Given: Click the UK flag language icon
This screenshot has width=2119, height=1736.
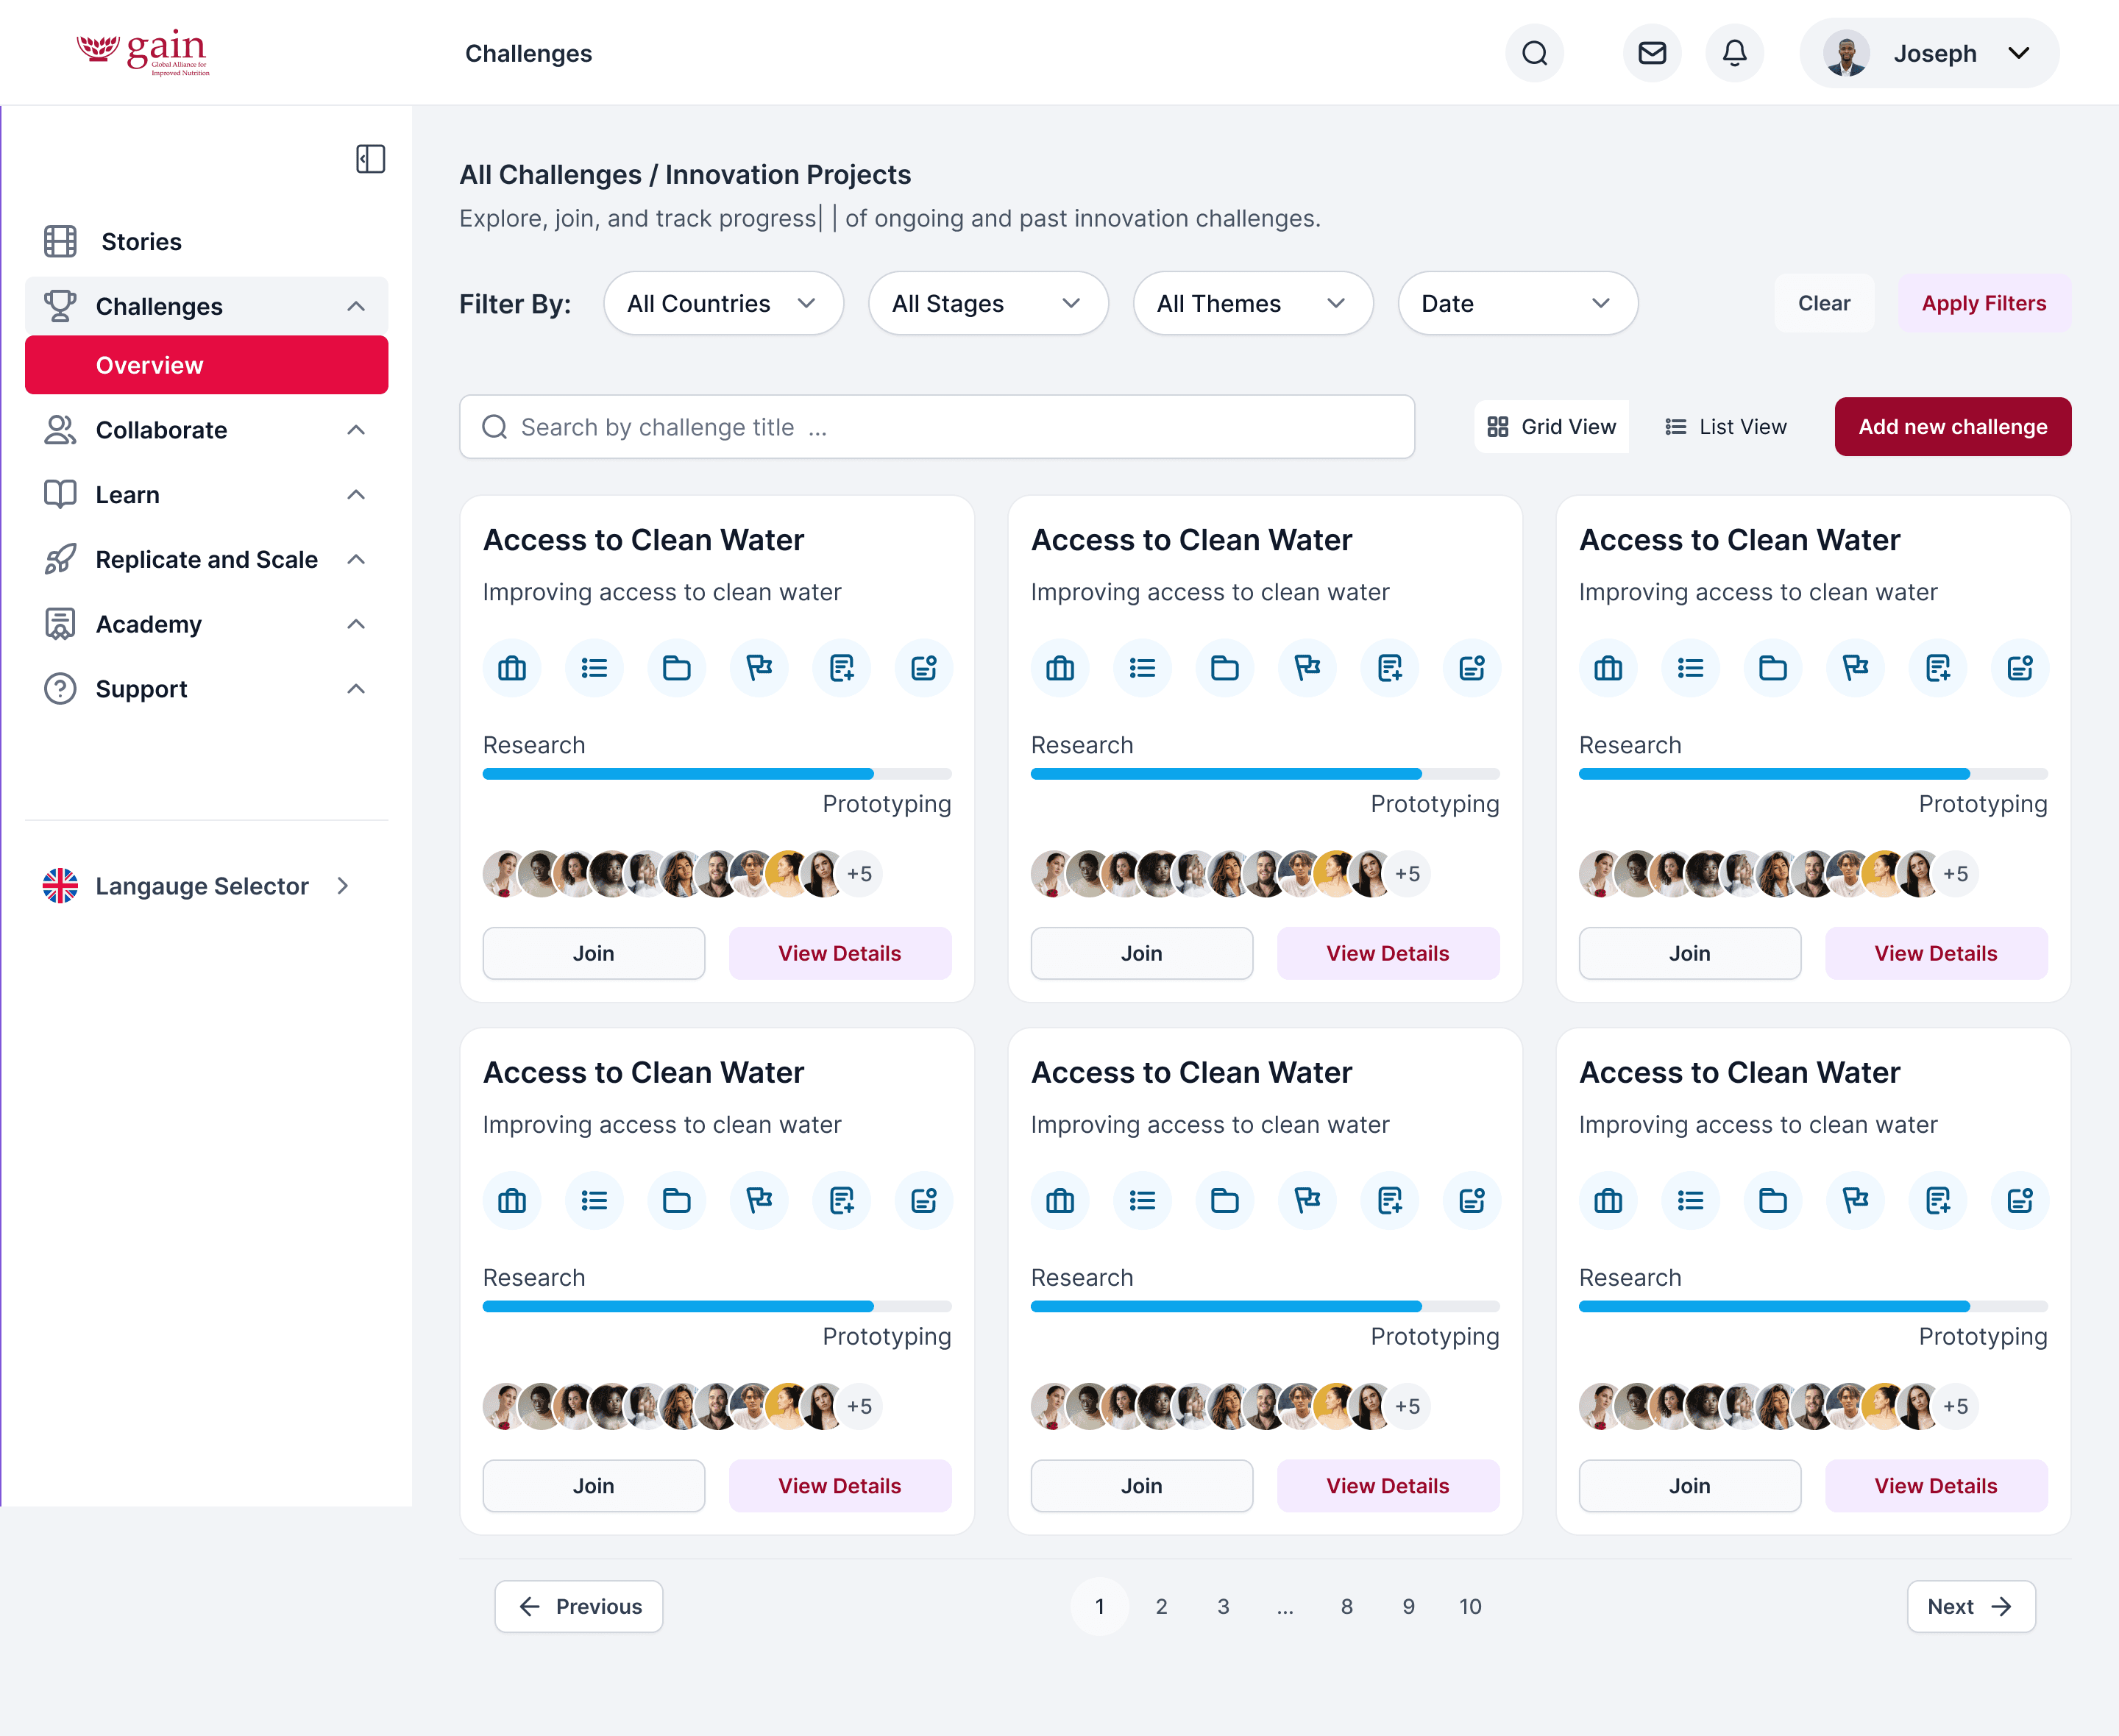Looking at the screenshot, I should pyautogui.click(x=60, y=886).
